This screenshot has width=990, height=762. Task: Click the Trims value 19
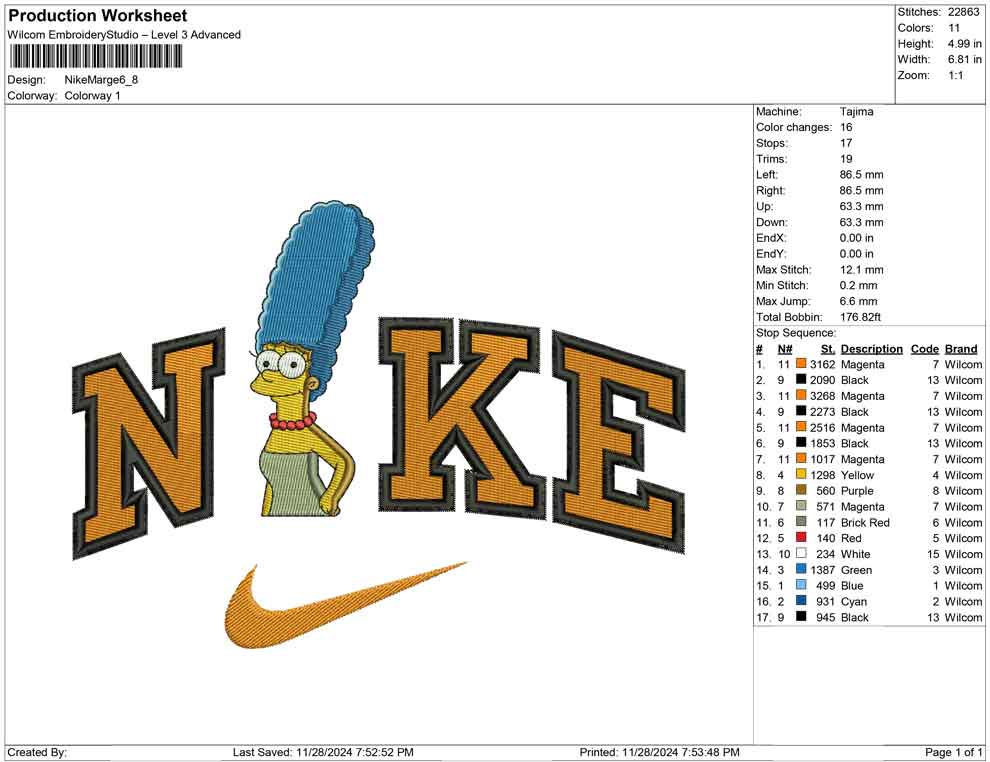click(x=845, y=159)
